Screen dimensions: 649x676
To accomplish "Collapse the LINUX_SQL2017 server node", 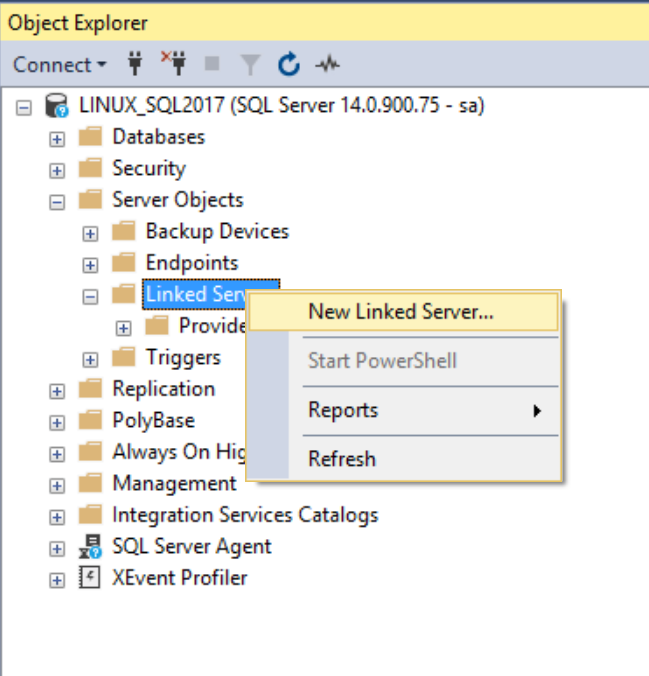I will tap(24, 108).
